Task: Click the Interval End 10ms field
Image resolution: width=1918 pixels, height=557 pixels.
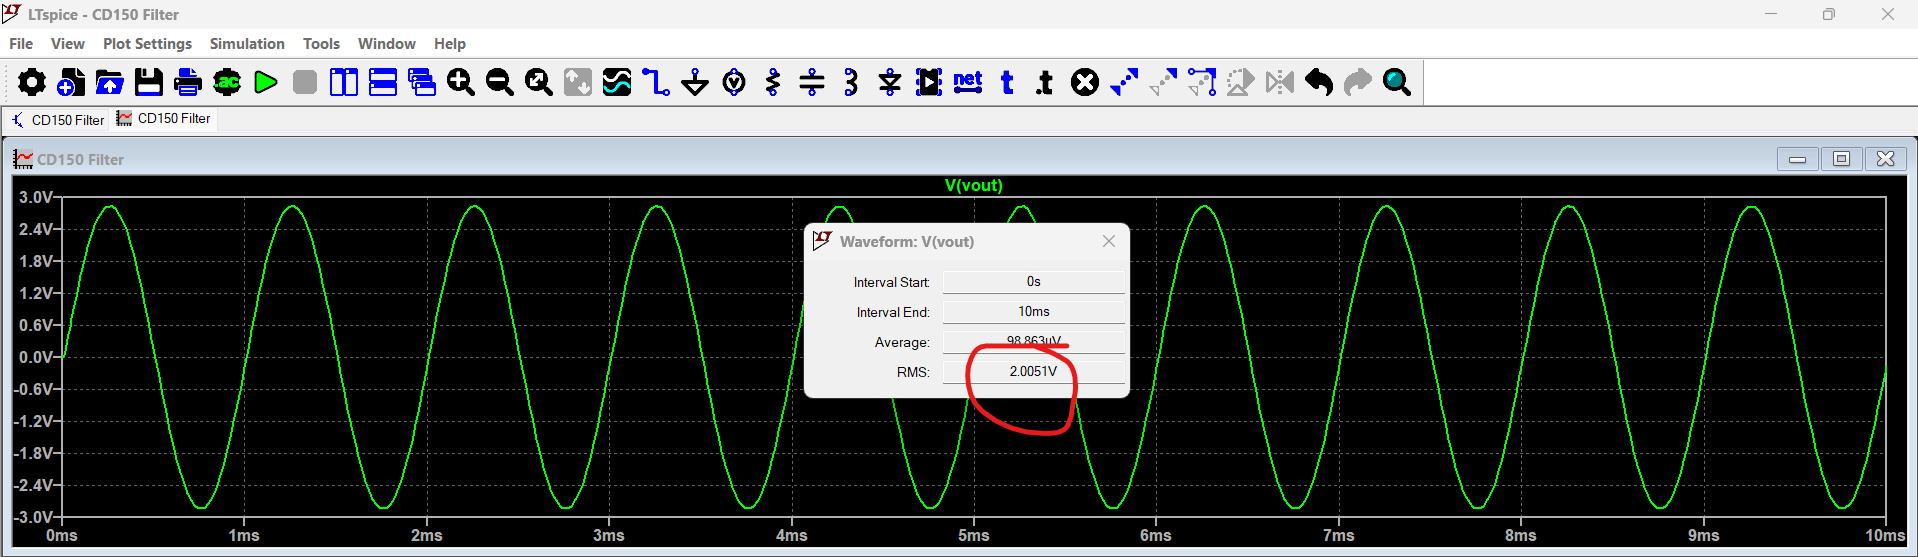Action: pos(1033,312)
